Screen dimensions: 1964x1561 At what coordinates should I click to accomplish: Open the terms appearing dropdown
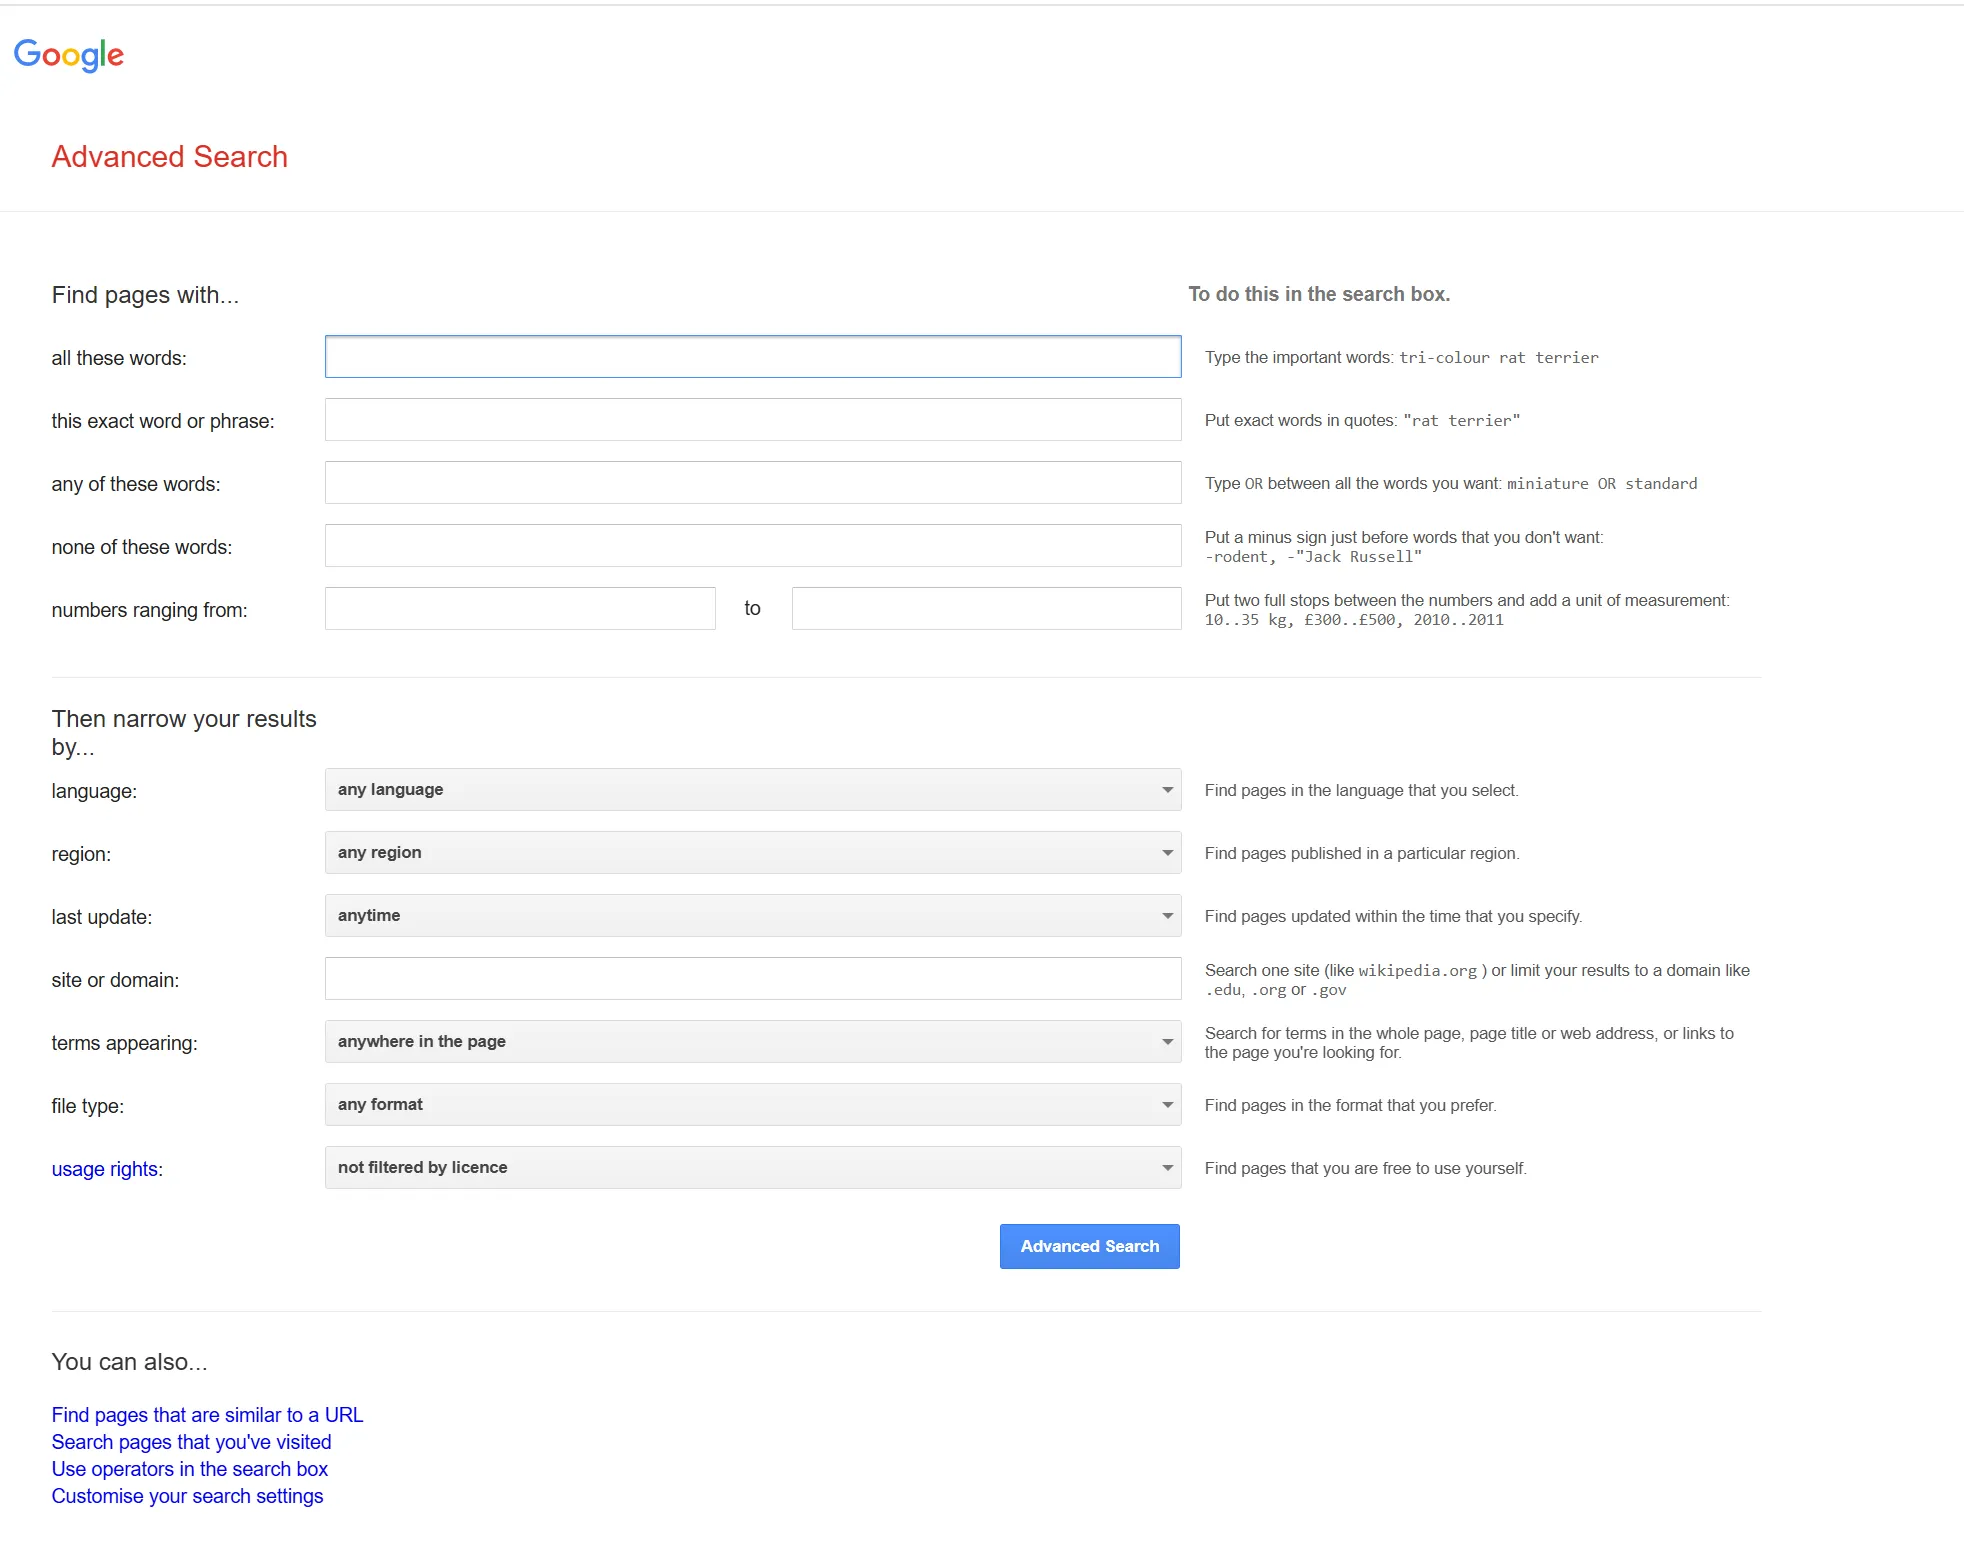pyautogui.click(x=752, y=1041)
